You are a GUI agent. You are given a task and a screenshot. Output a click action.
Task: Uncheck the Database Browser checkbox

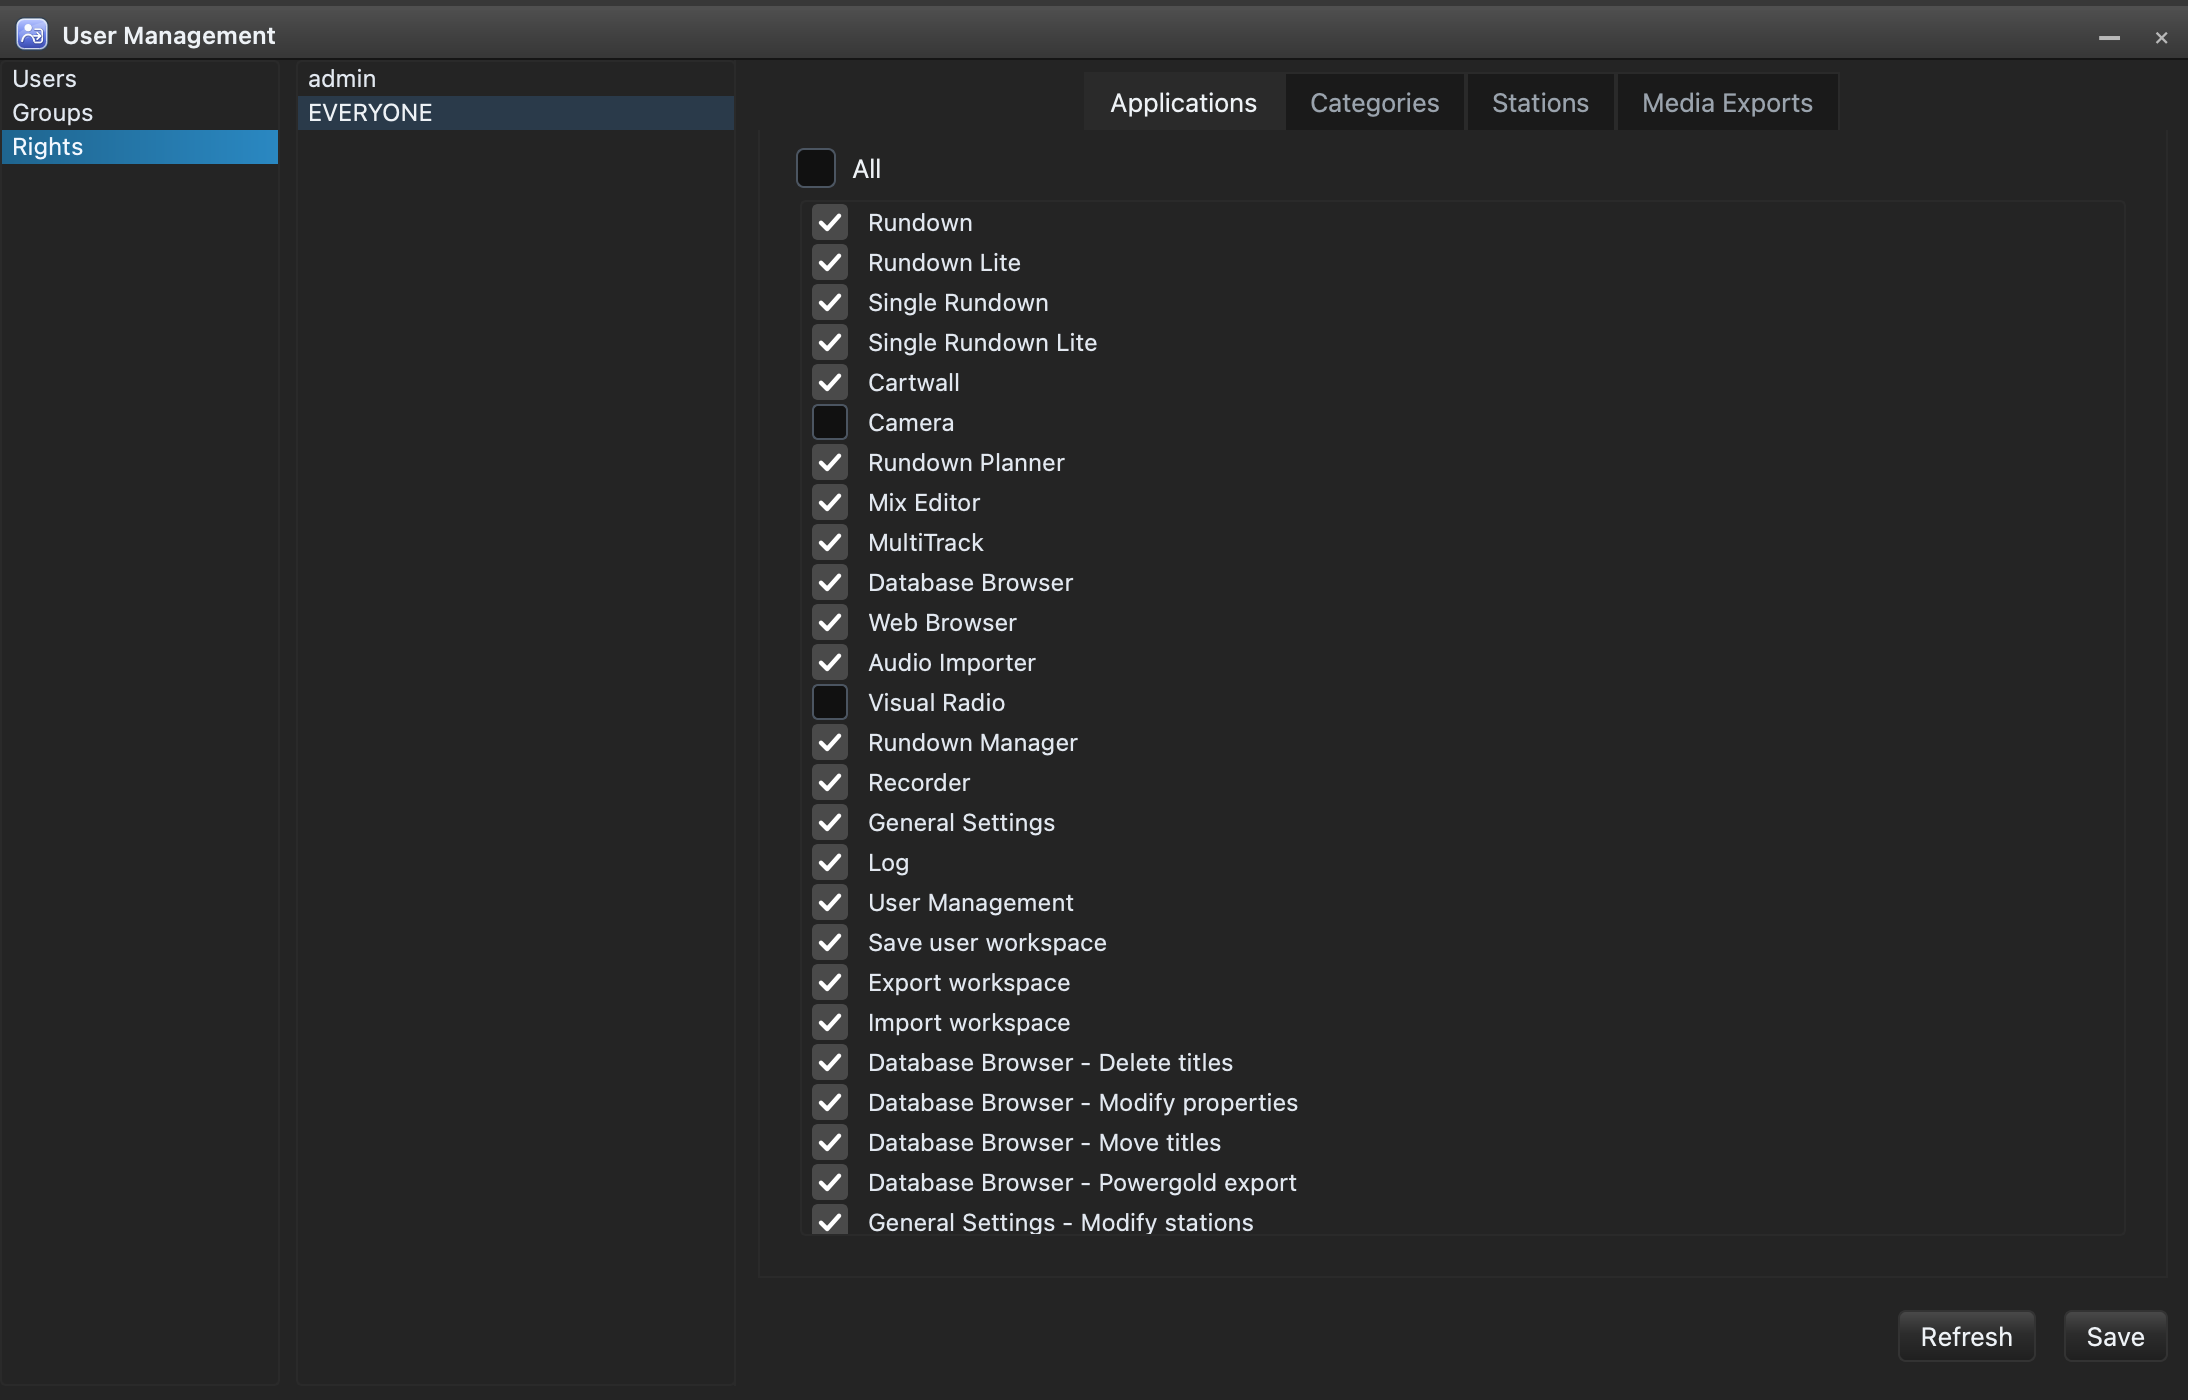click(830, 583)
